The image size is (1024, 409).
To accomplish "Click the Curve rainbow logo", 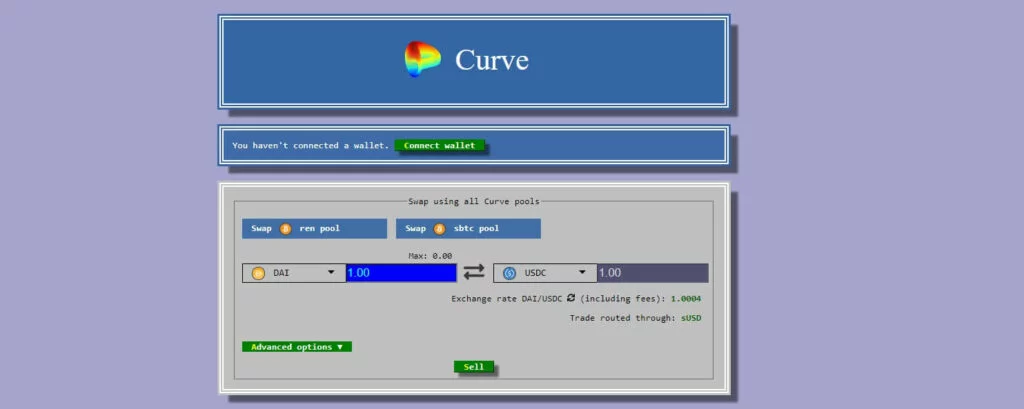I will click(x=423, y=59).
